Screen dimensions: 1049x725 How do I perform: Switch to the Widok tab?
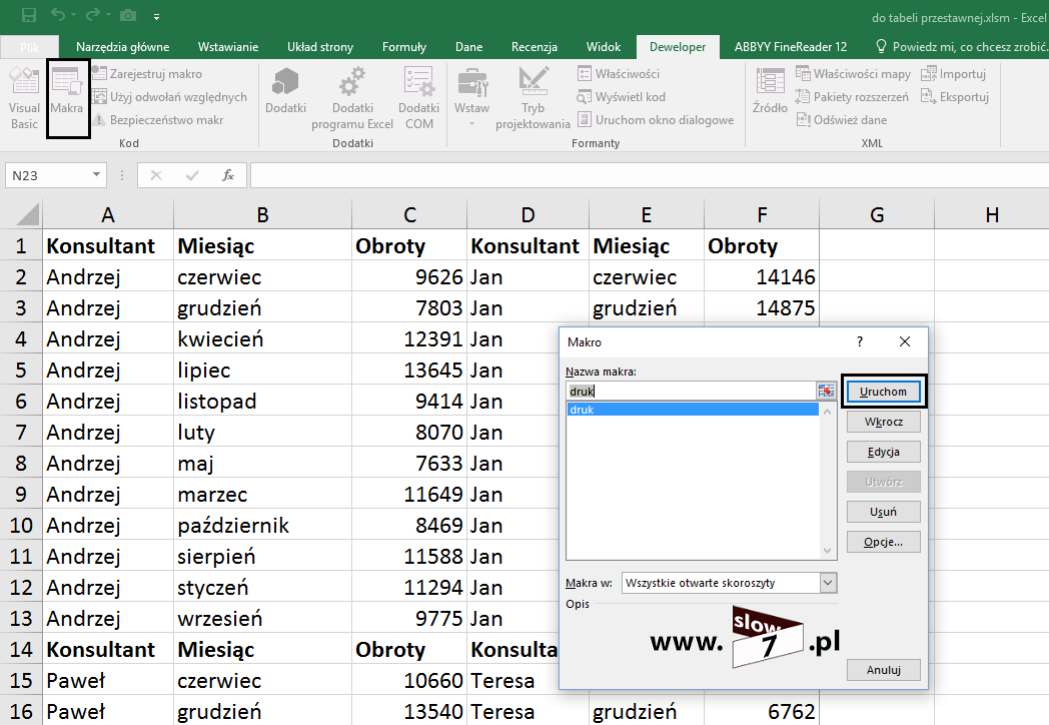click(x=603, y=47)
